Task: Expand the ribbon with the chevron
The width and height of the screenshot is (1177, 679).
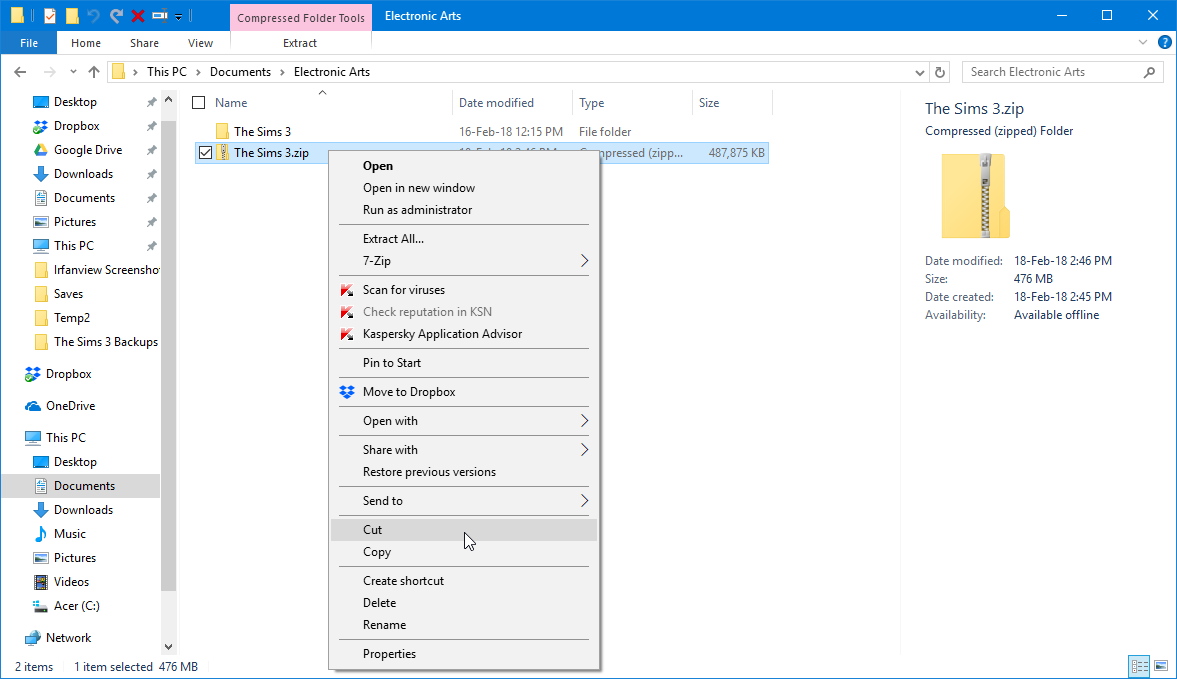Action: (x=1142, y=43)
